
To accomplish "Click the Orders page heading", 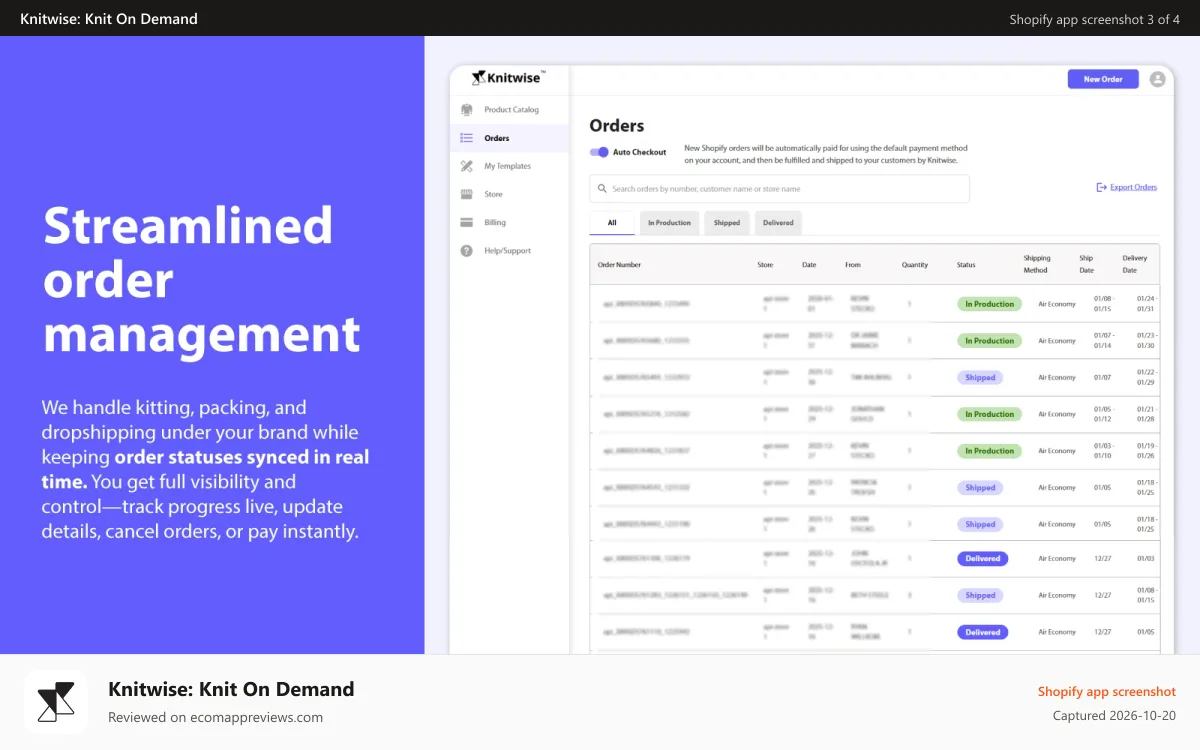I will point(617,126).
